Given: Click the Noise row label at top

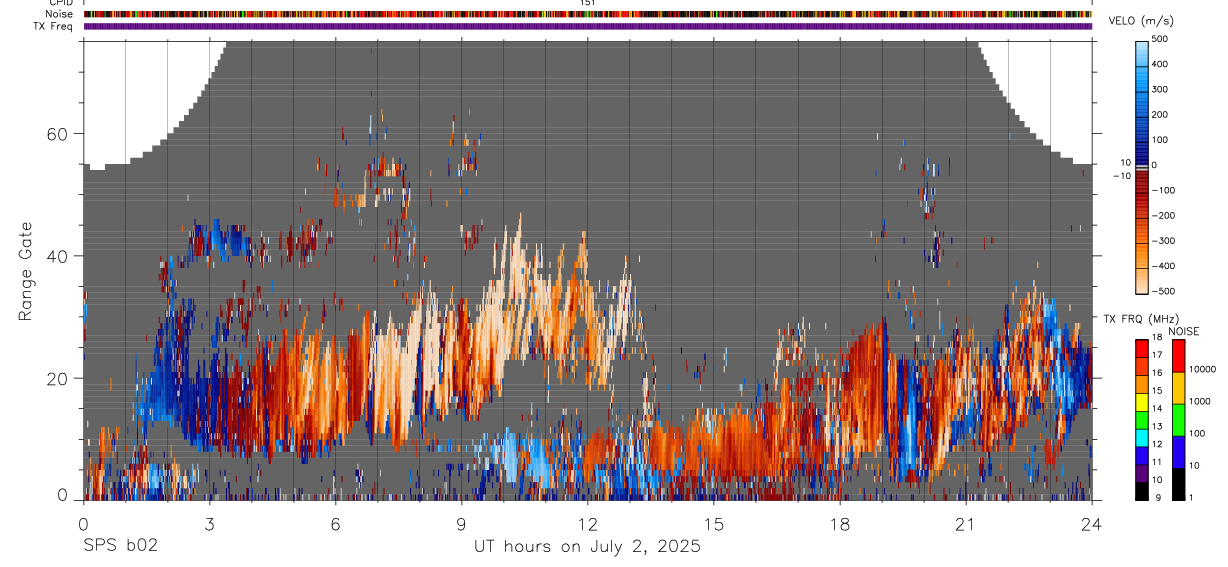Looking at the screenshot, I should tap(59, 14).
